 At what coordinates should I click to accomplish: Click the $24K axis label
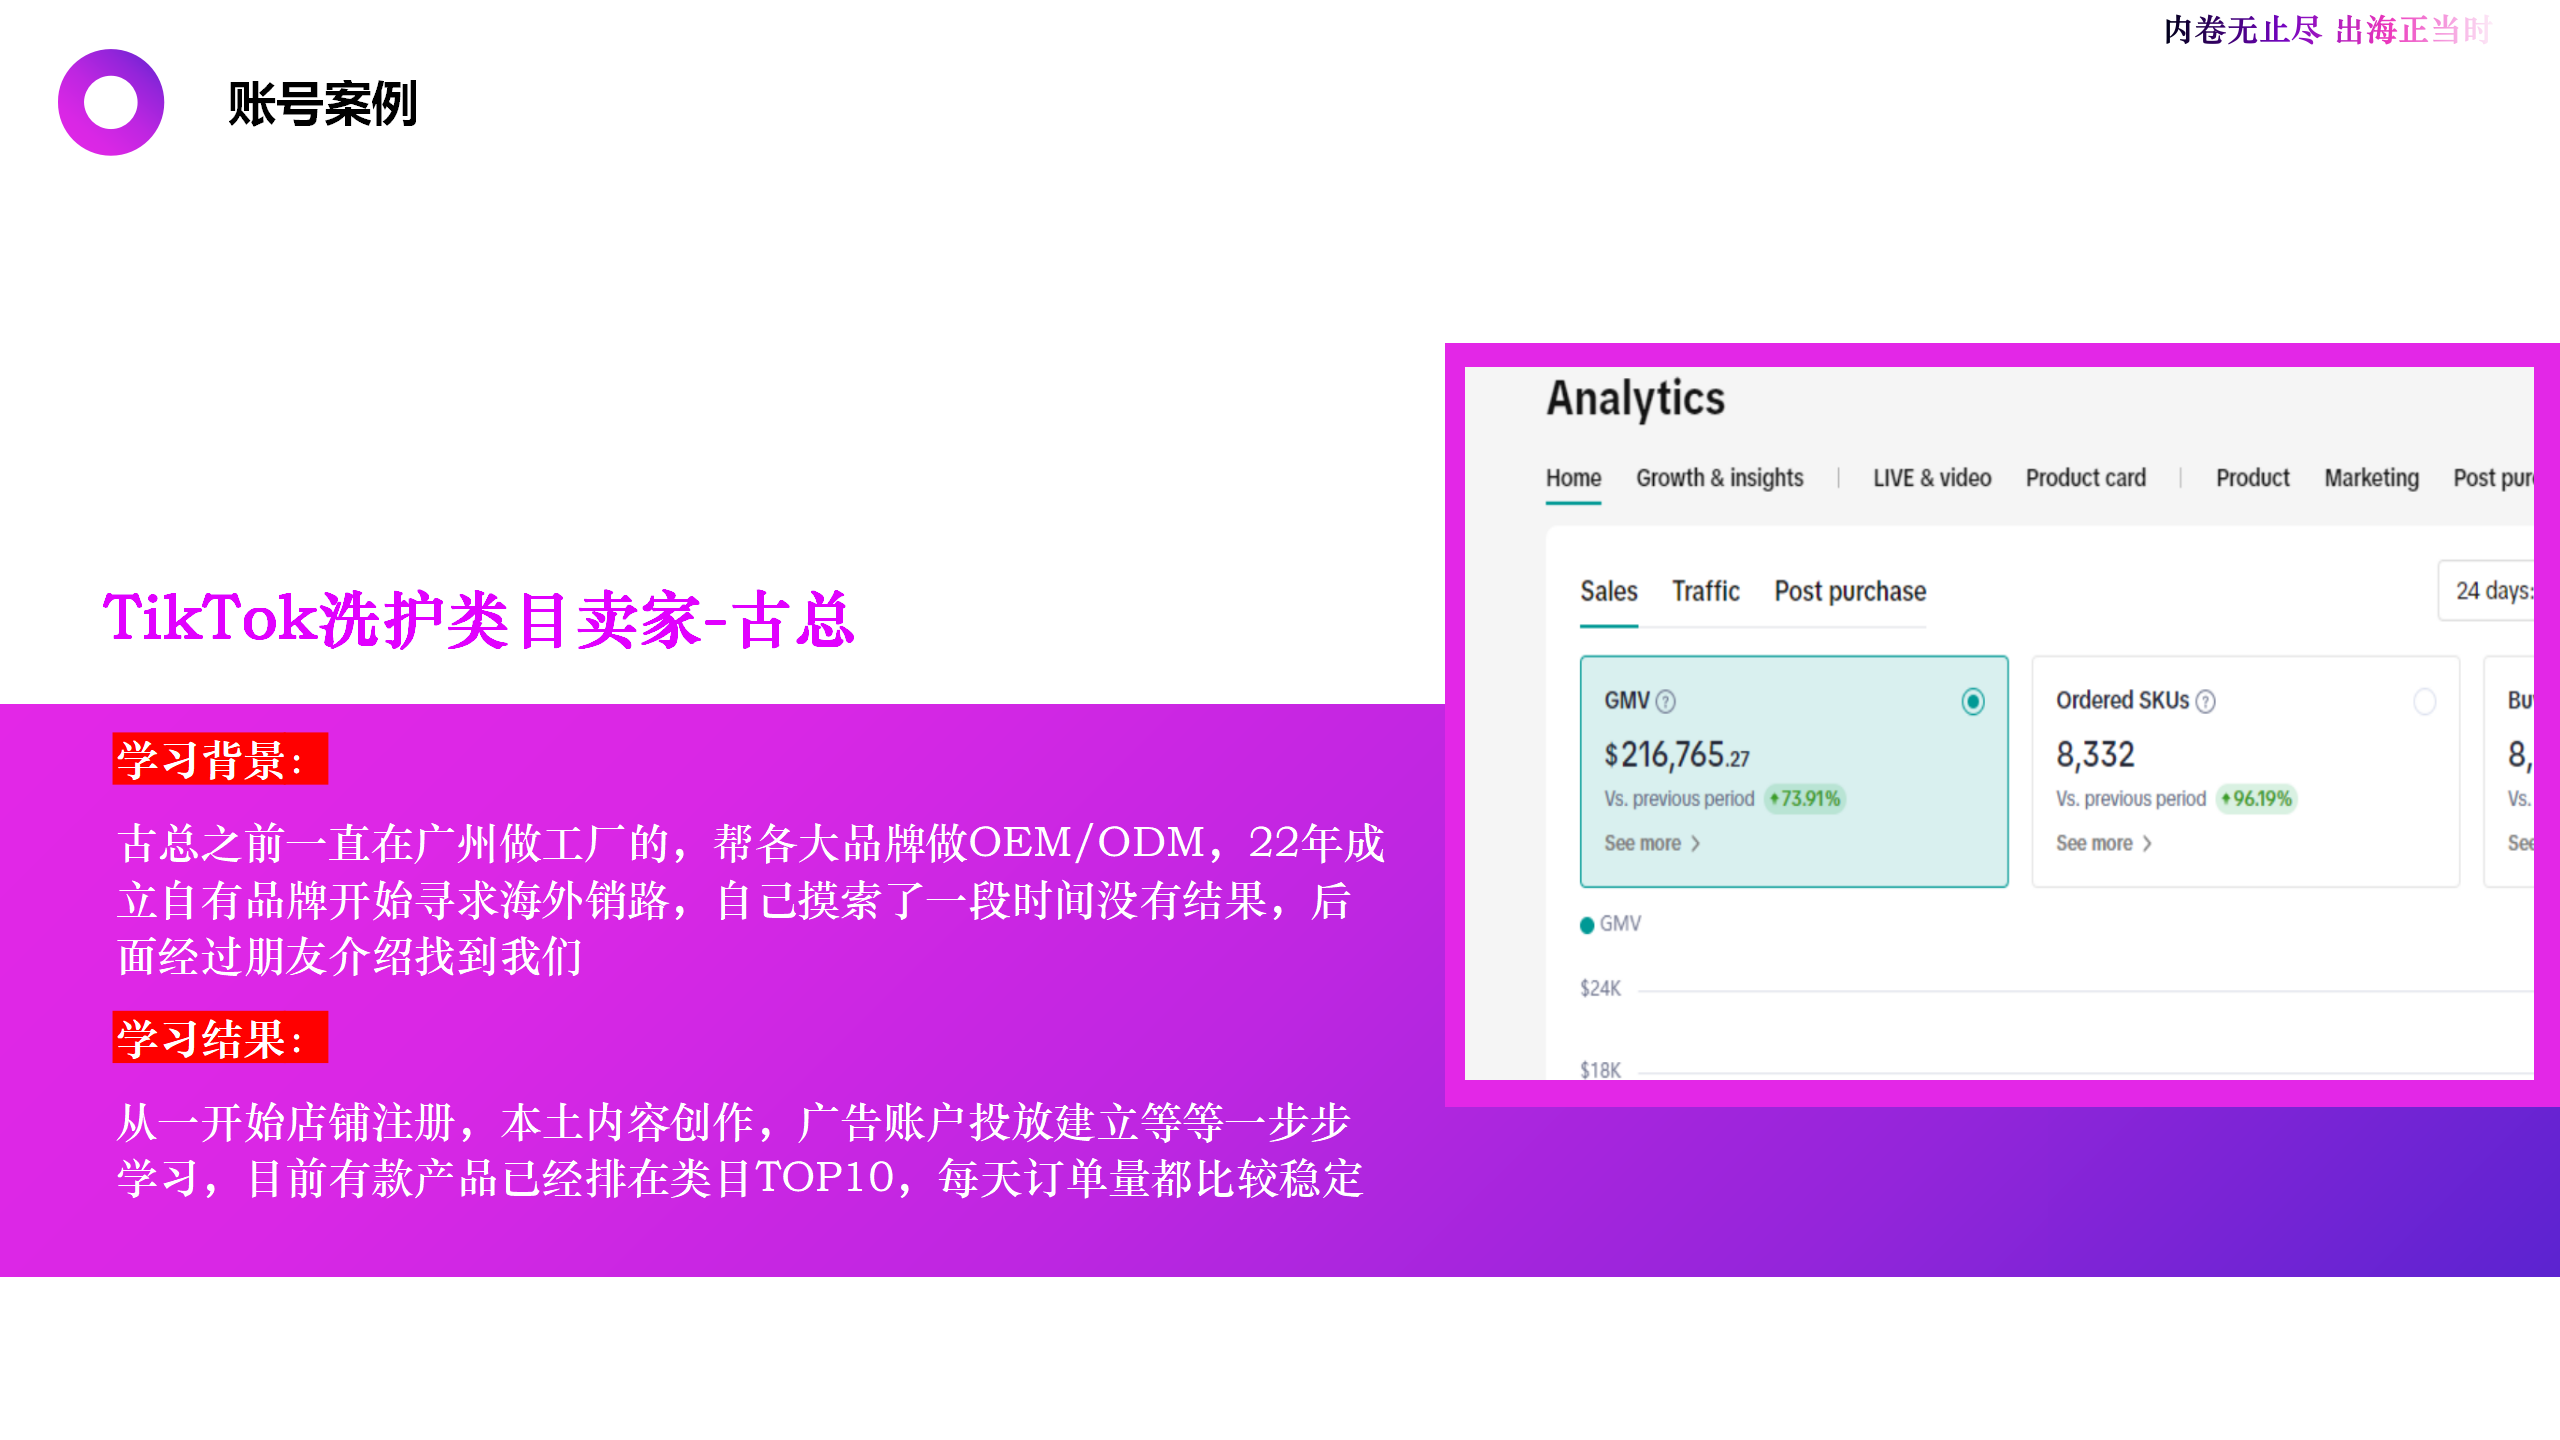point(1600,989)
